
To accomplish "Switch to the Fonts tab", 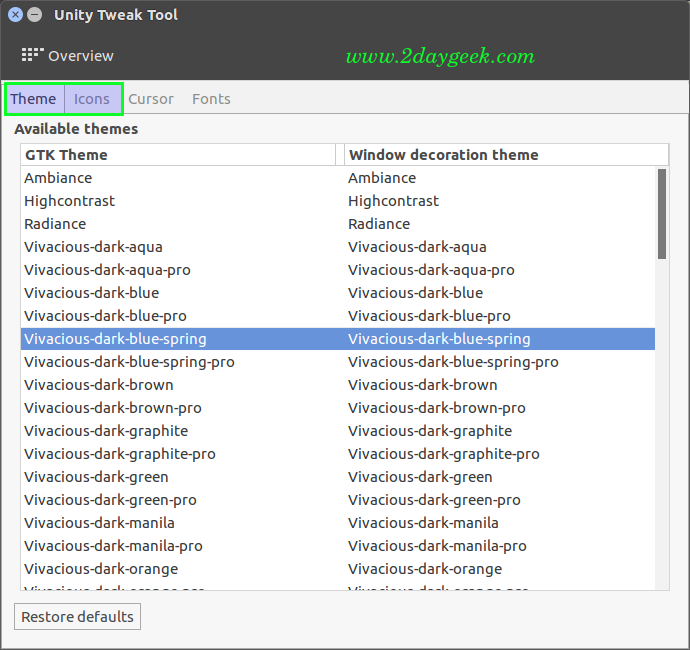I will pos(211,99).
